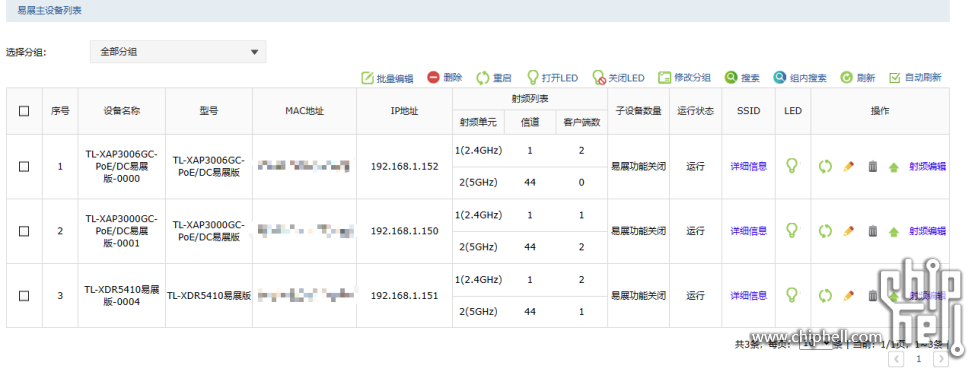
Task: Toggle the LED bulb for 192.168.1.150
Action: [792, 230]
